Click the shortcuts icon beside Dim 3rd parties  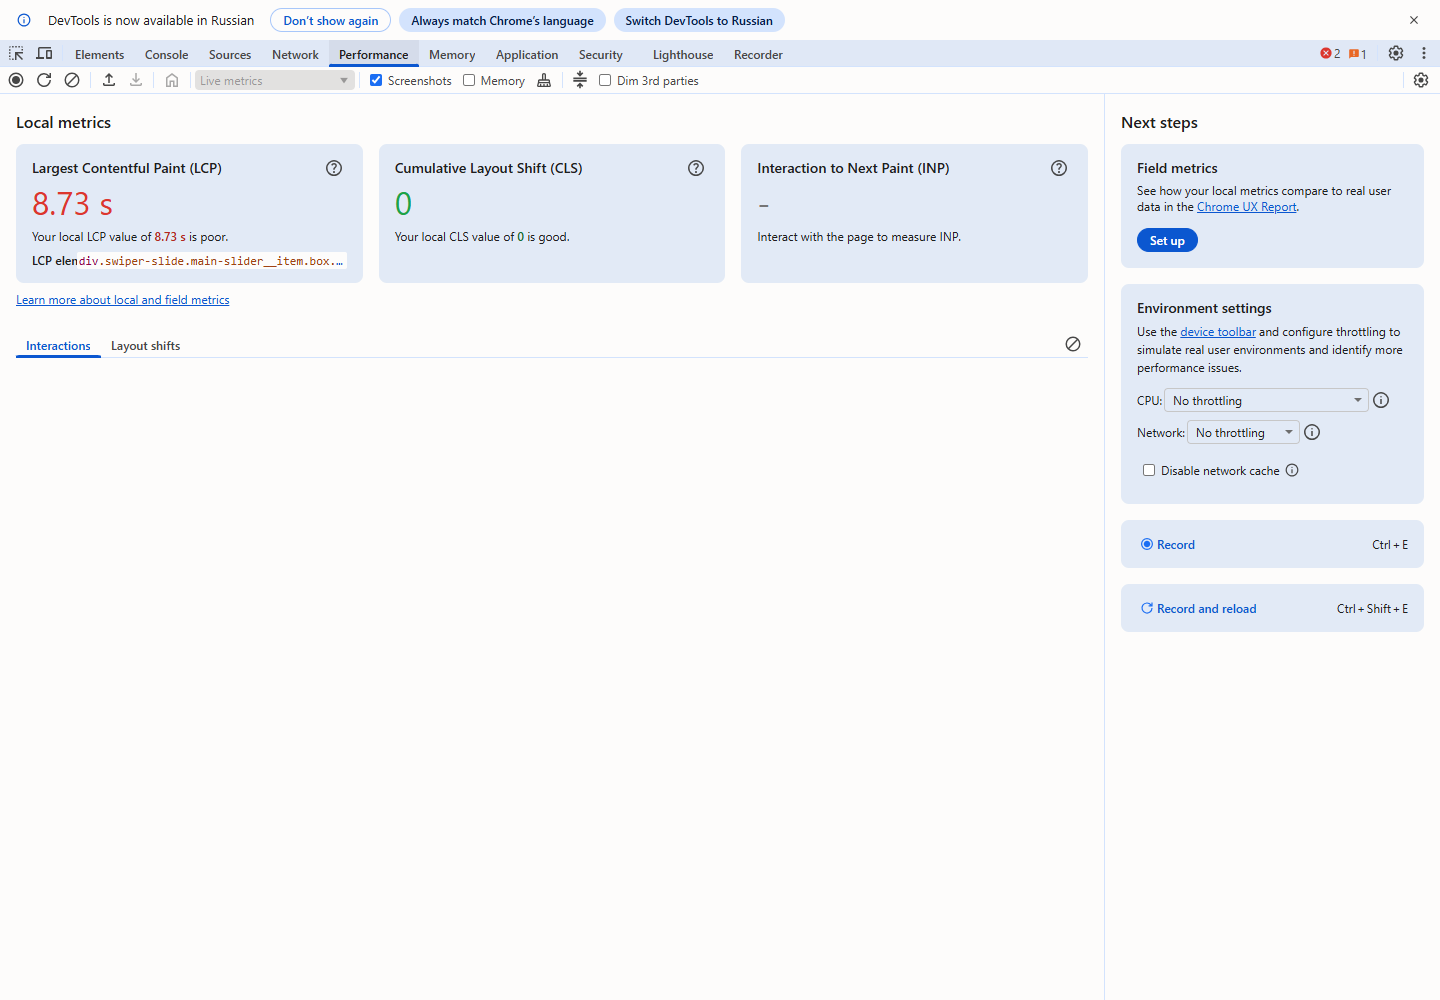pyautogui.click(x=580, y=80)
